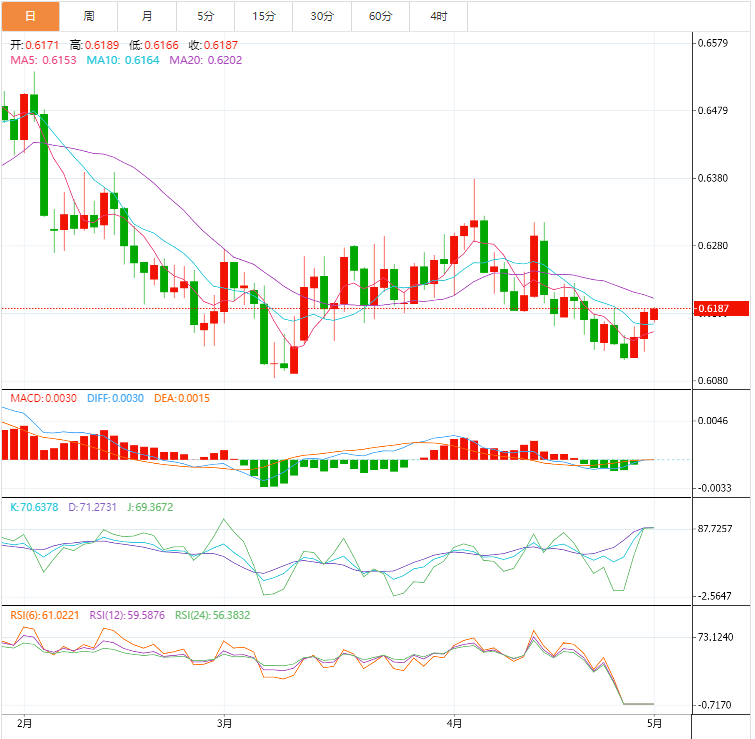Click the MA20: 0.6202 label

(x=206, y=60)
